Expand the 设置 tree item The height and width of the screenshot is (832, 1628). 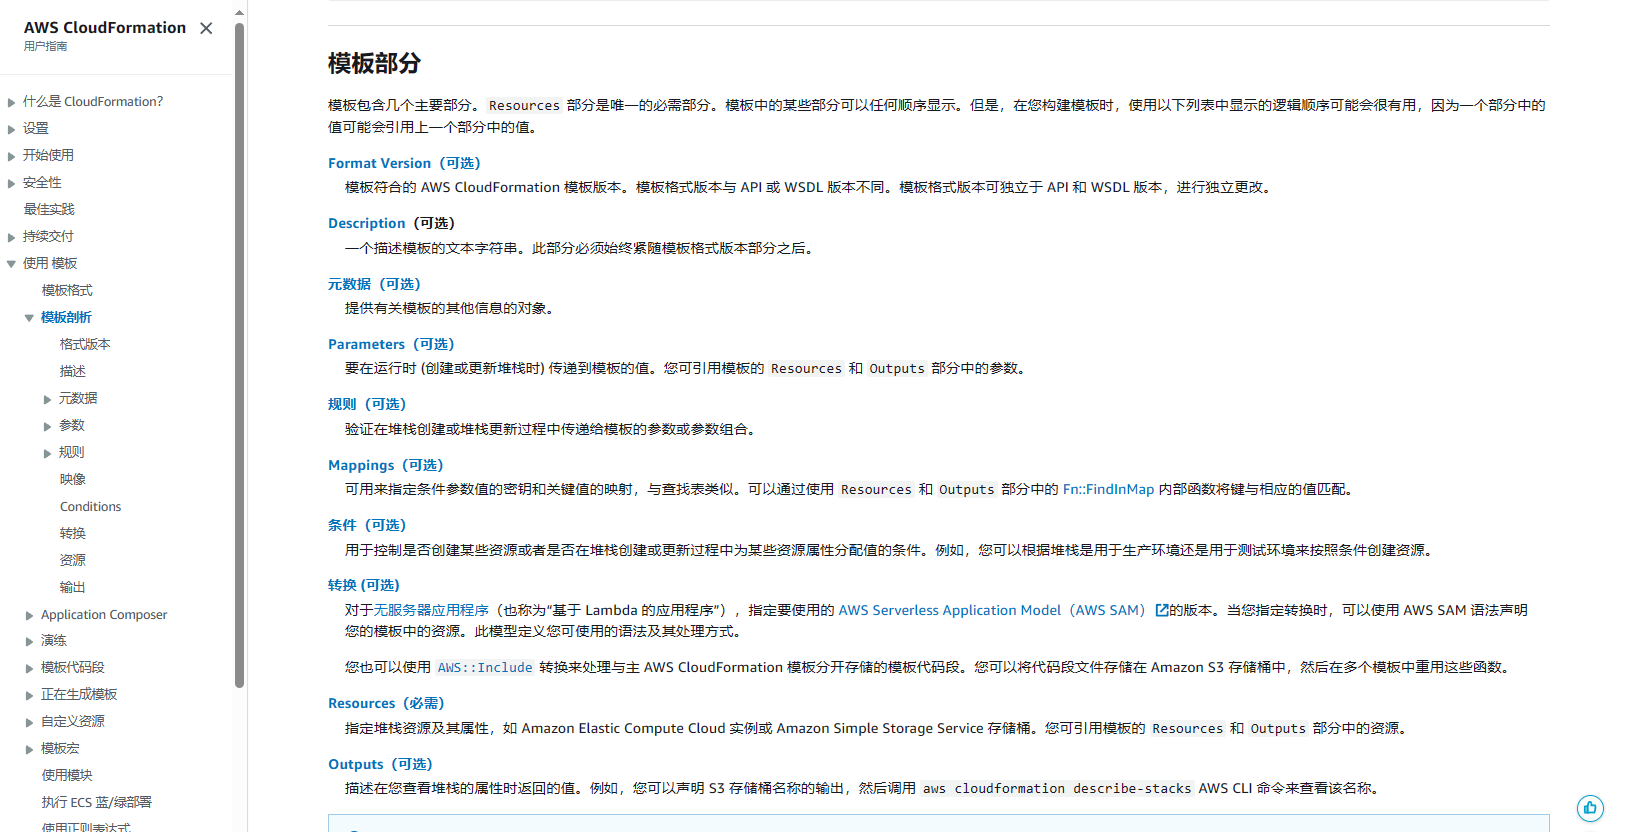pos(11,129)
